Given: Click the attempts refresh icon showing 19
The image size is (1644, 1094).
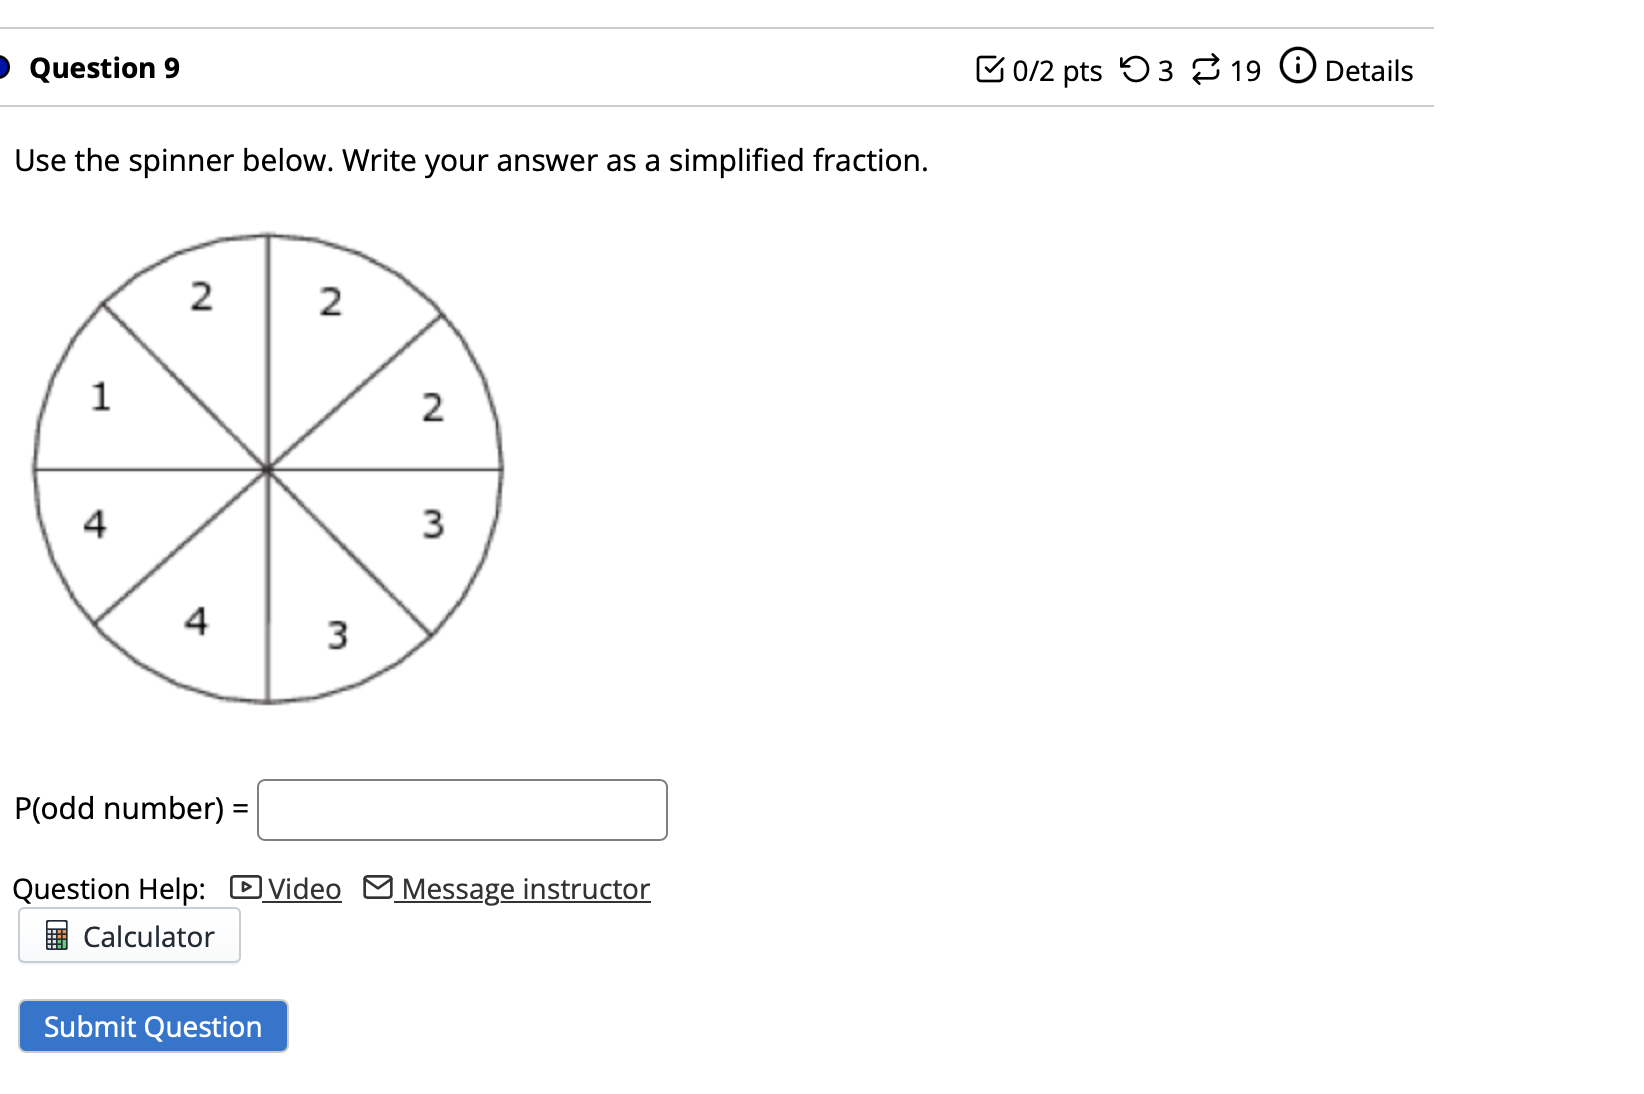Looking at the screenshot, I should point(1207,68).
